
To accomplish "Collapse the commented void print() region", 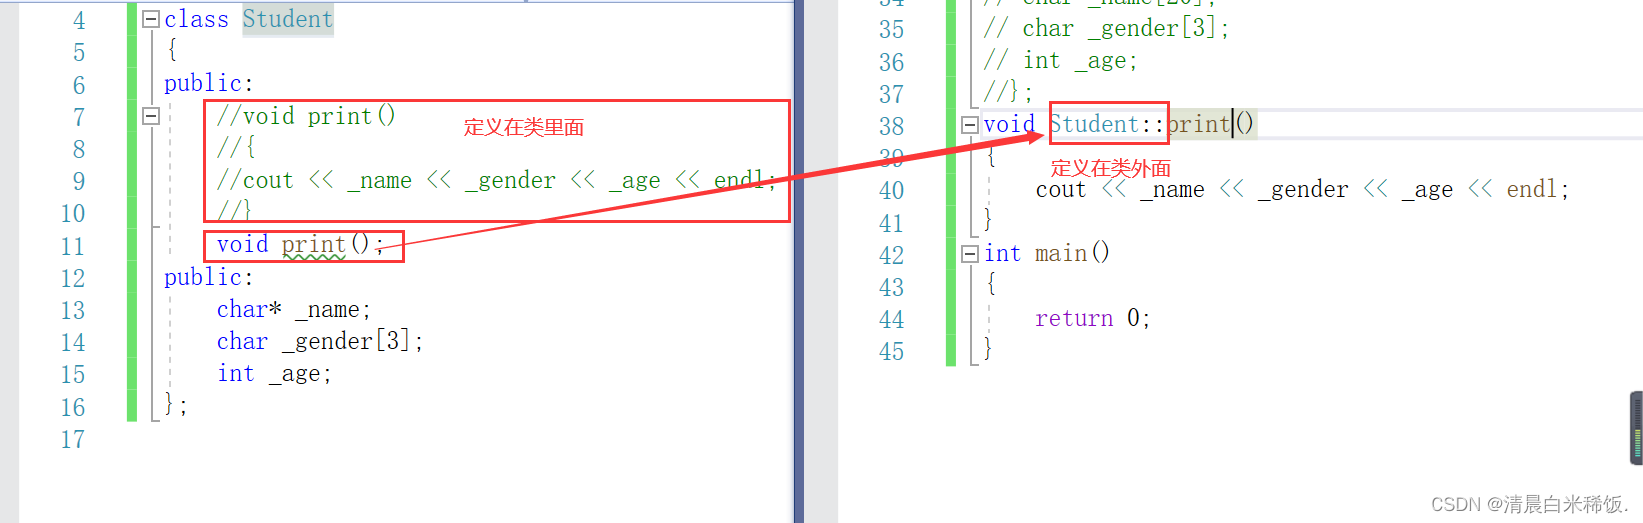I will [151, 116].
